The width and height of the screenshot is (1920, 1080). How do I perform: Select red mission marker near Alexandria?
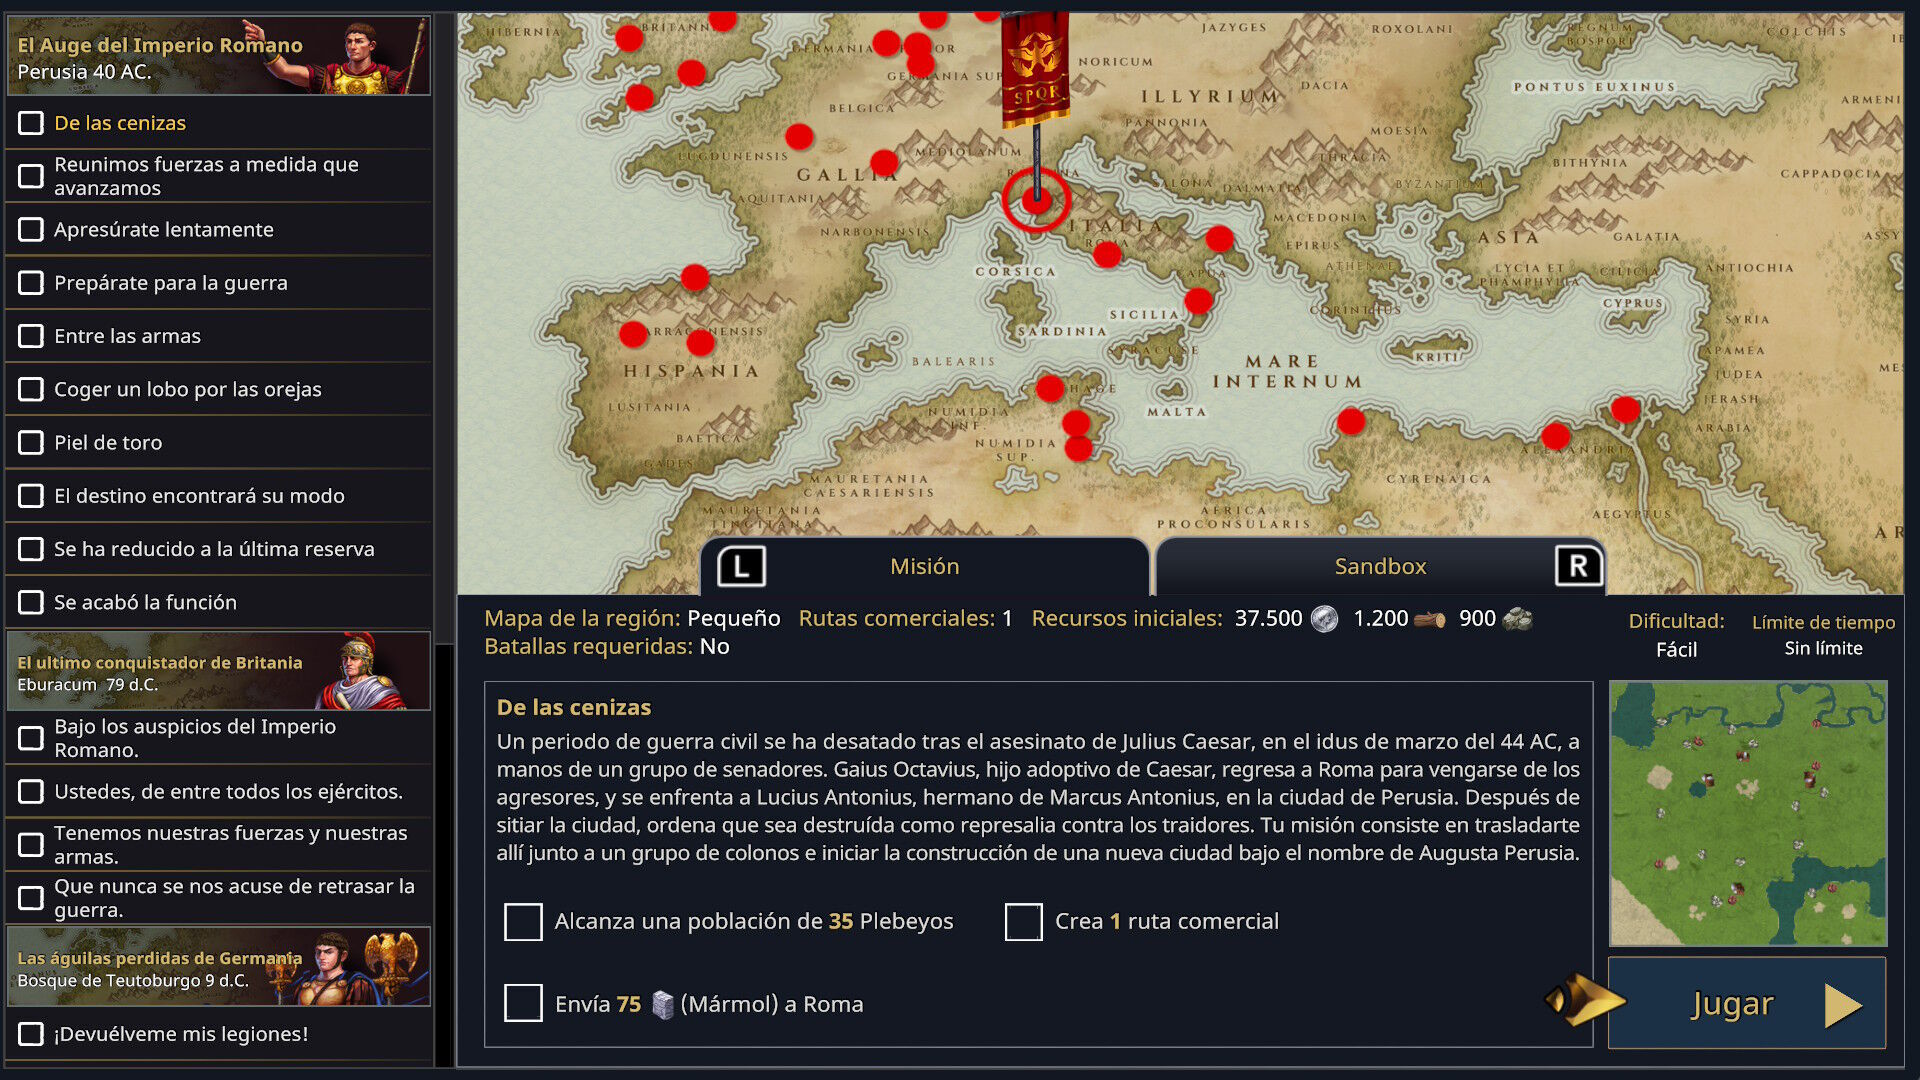[1555, 436]
